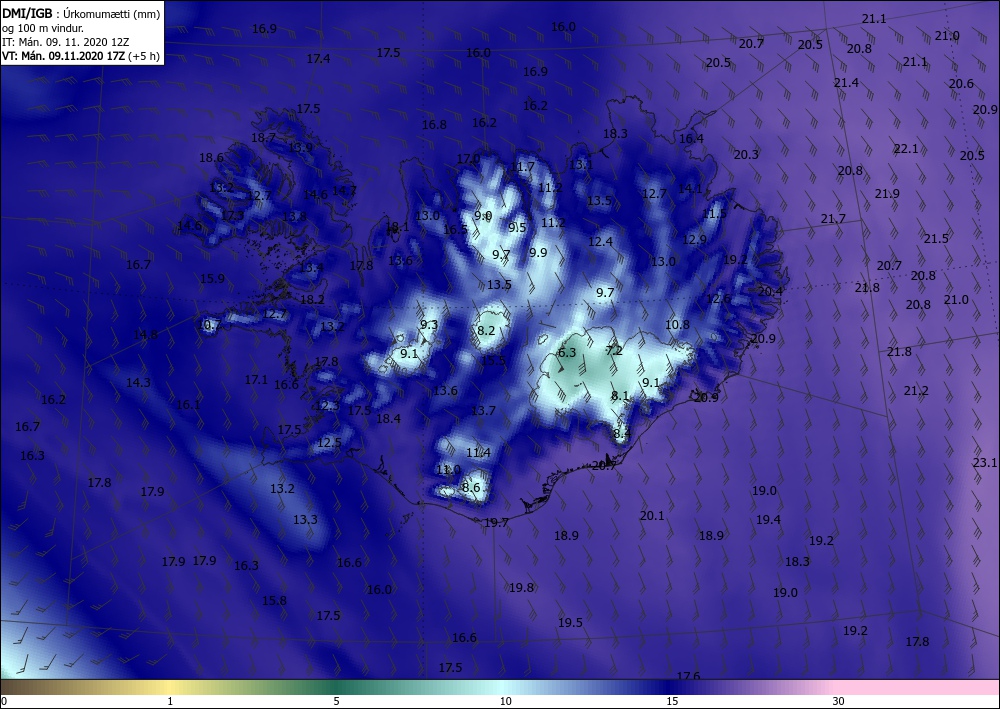Click the value 8.4 on the map
1000x709 pixels.
click(x=622, y=433)
